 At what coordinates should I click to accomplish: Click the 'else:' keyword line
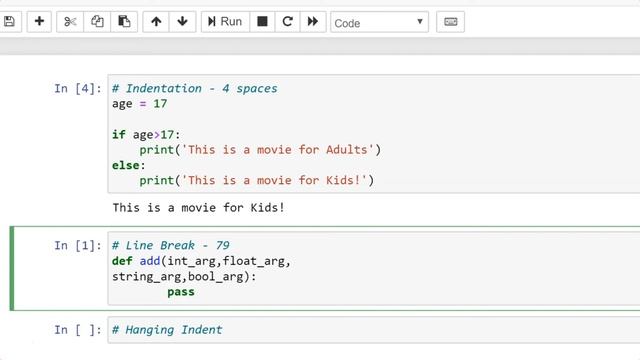pos(129,165)
